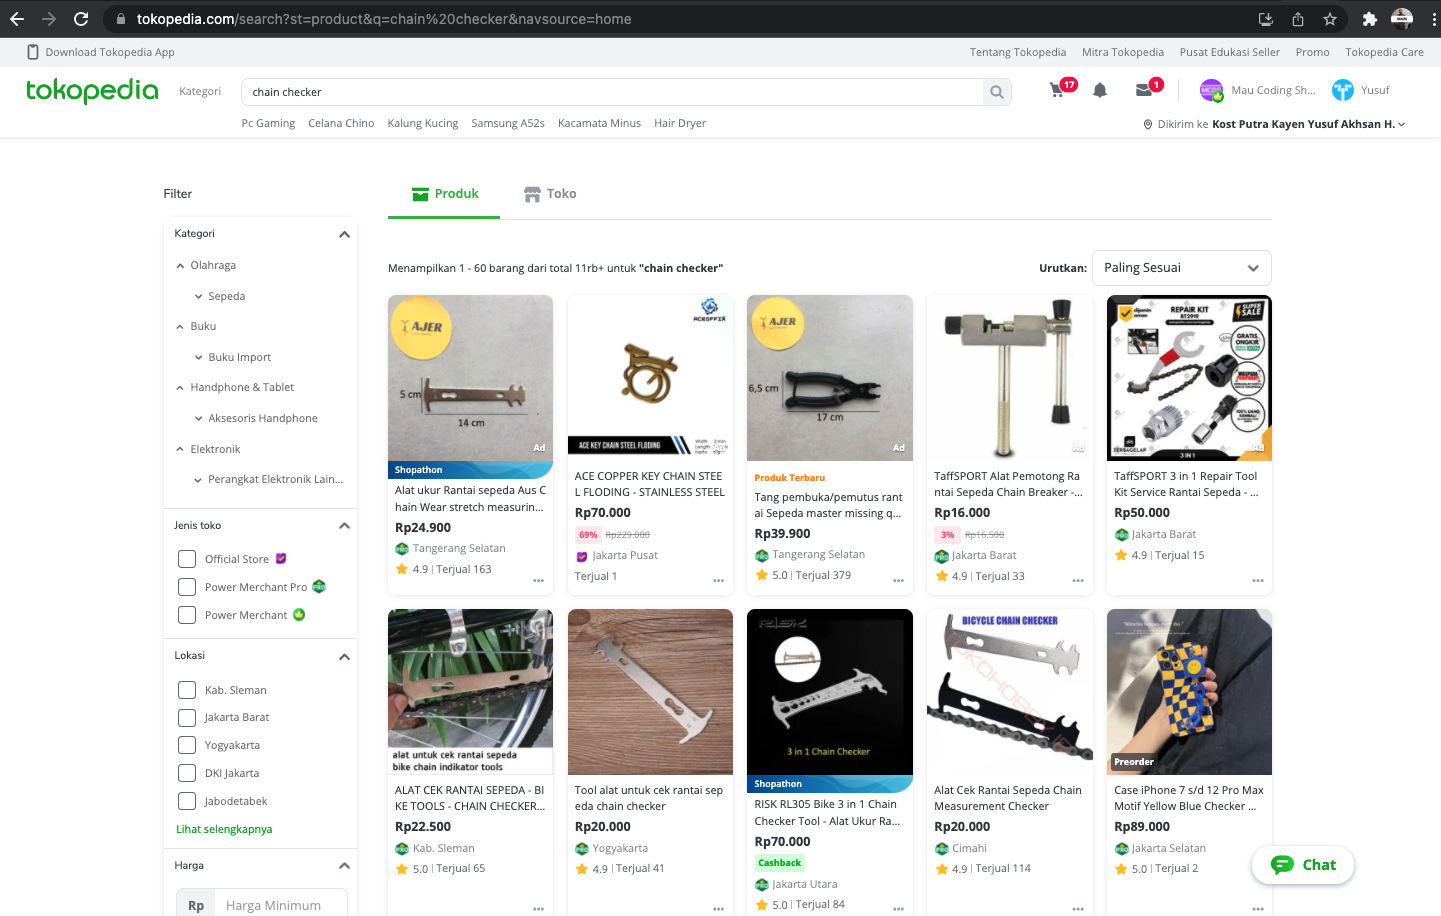Collapse the Jenis toko filter section
The image size is (1441, 916).
pyautogui.click(x=344, y=526)
